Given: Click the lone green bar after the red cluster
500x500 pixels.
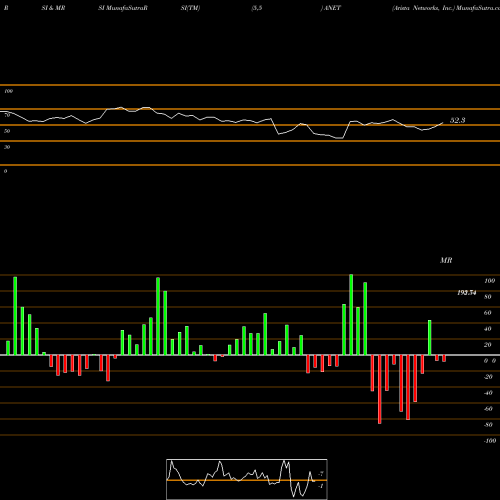Looking at the screenshot, I should 430,338.
